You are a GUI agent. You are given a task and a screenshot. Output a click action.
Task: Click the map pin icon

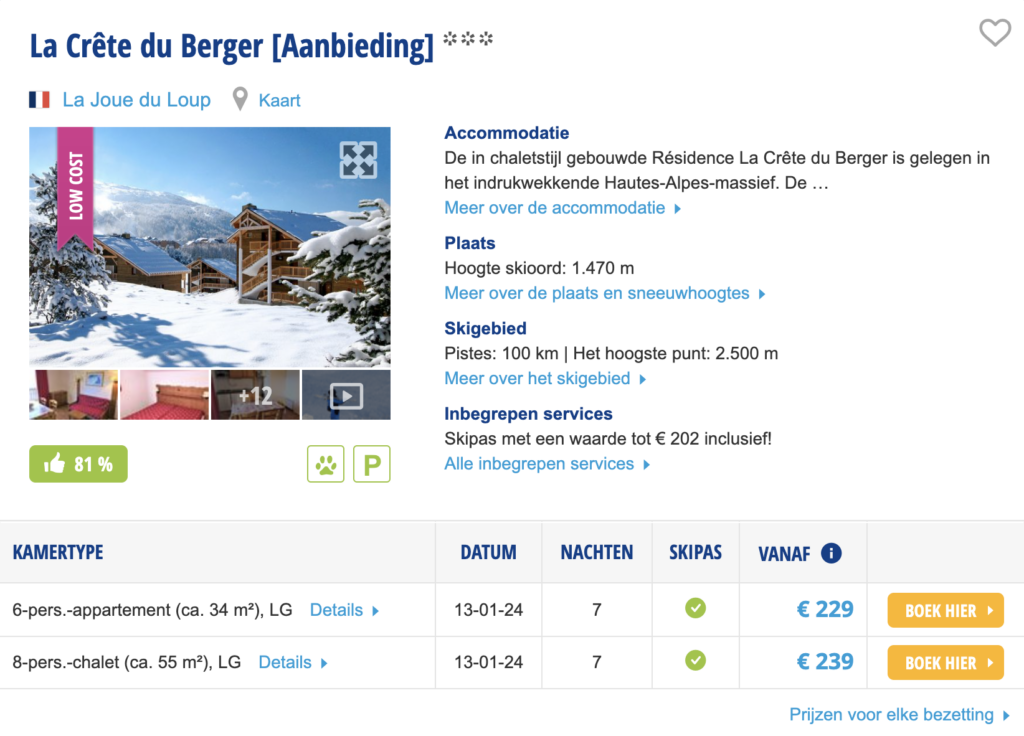pyautogui.click(x=240, y=100)
